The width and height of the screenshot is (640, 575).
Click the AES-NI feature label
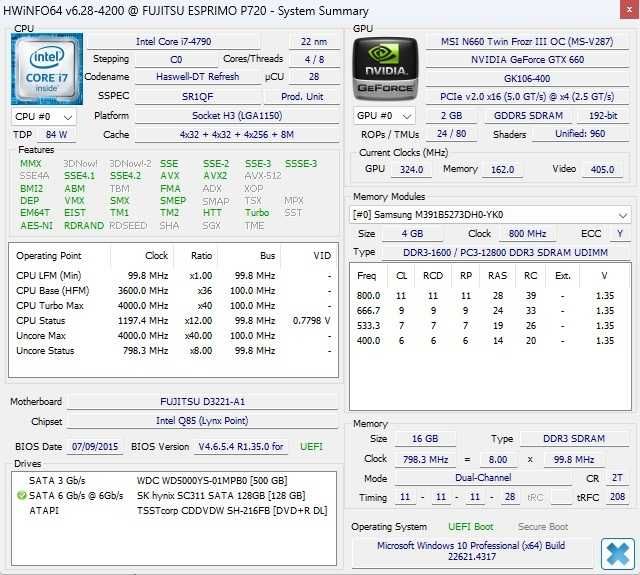(x=36, y=226)
